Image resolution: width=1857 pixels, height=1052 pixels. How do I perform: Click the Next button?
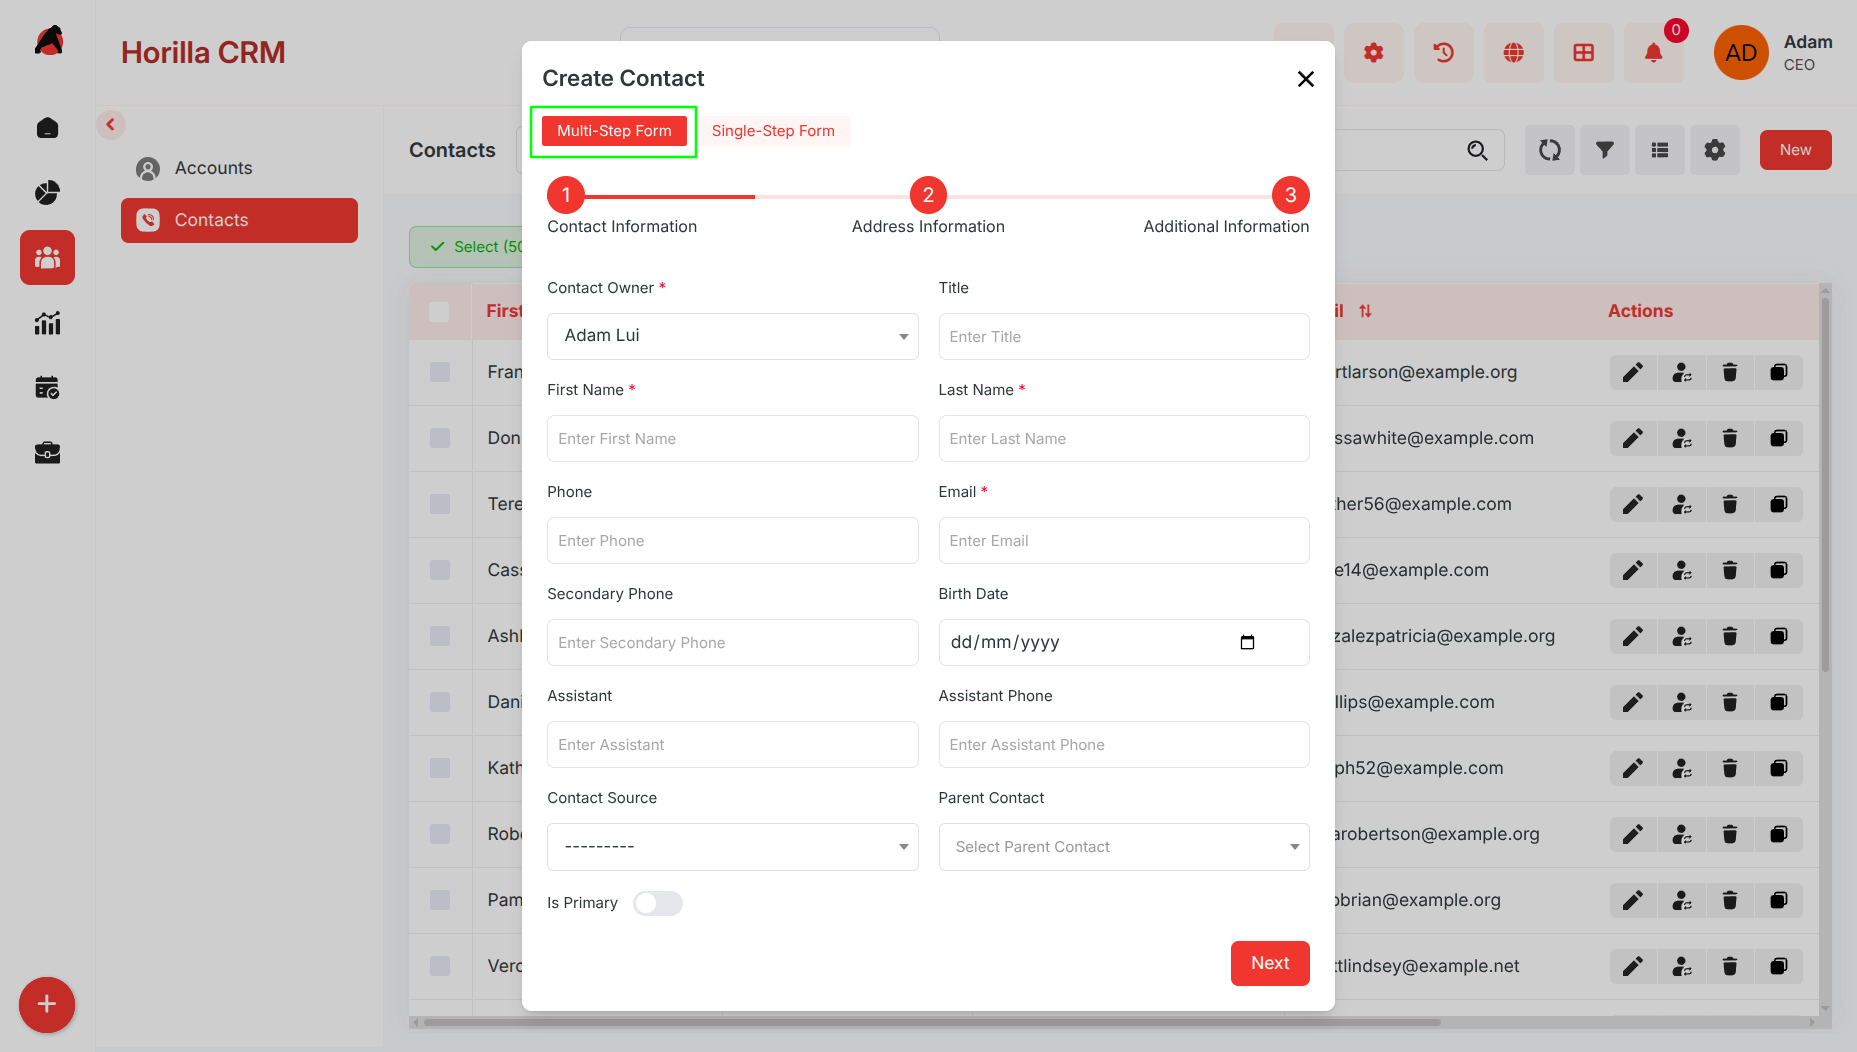coord(1270,963)
